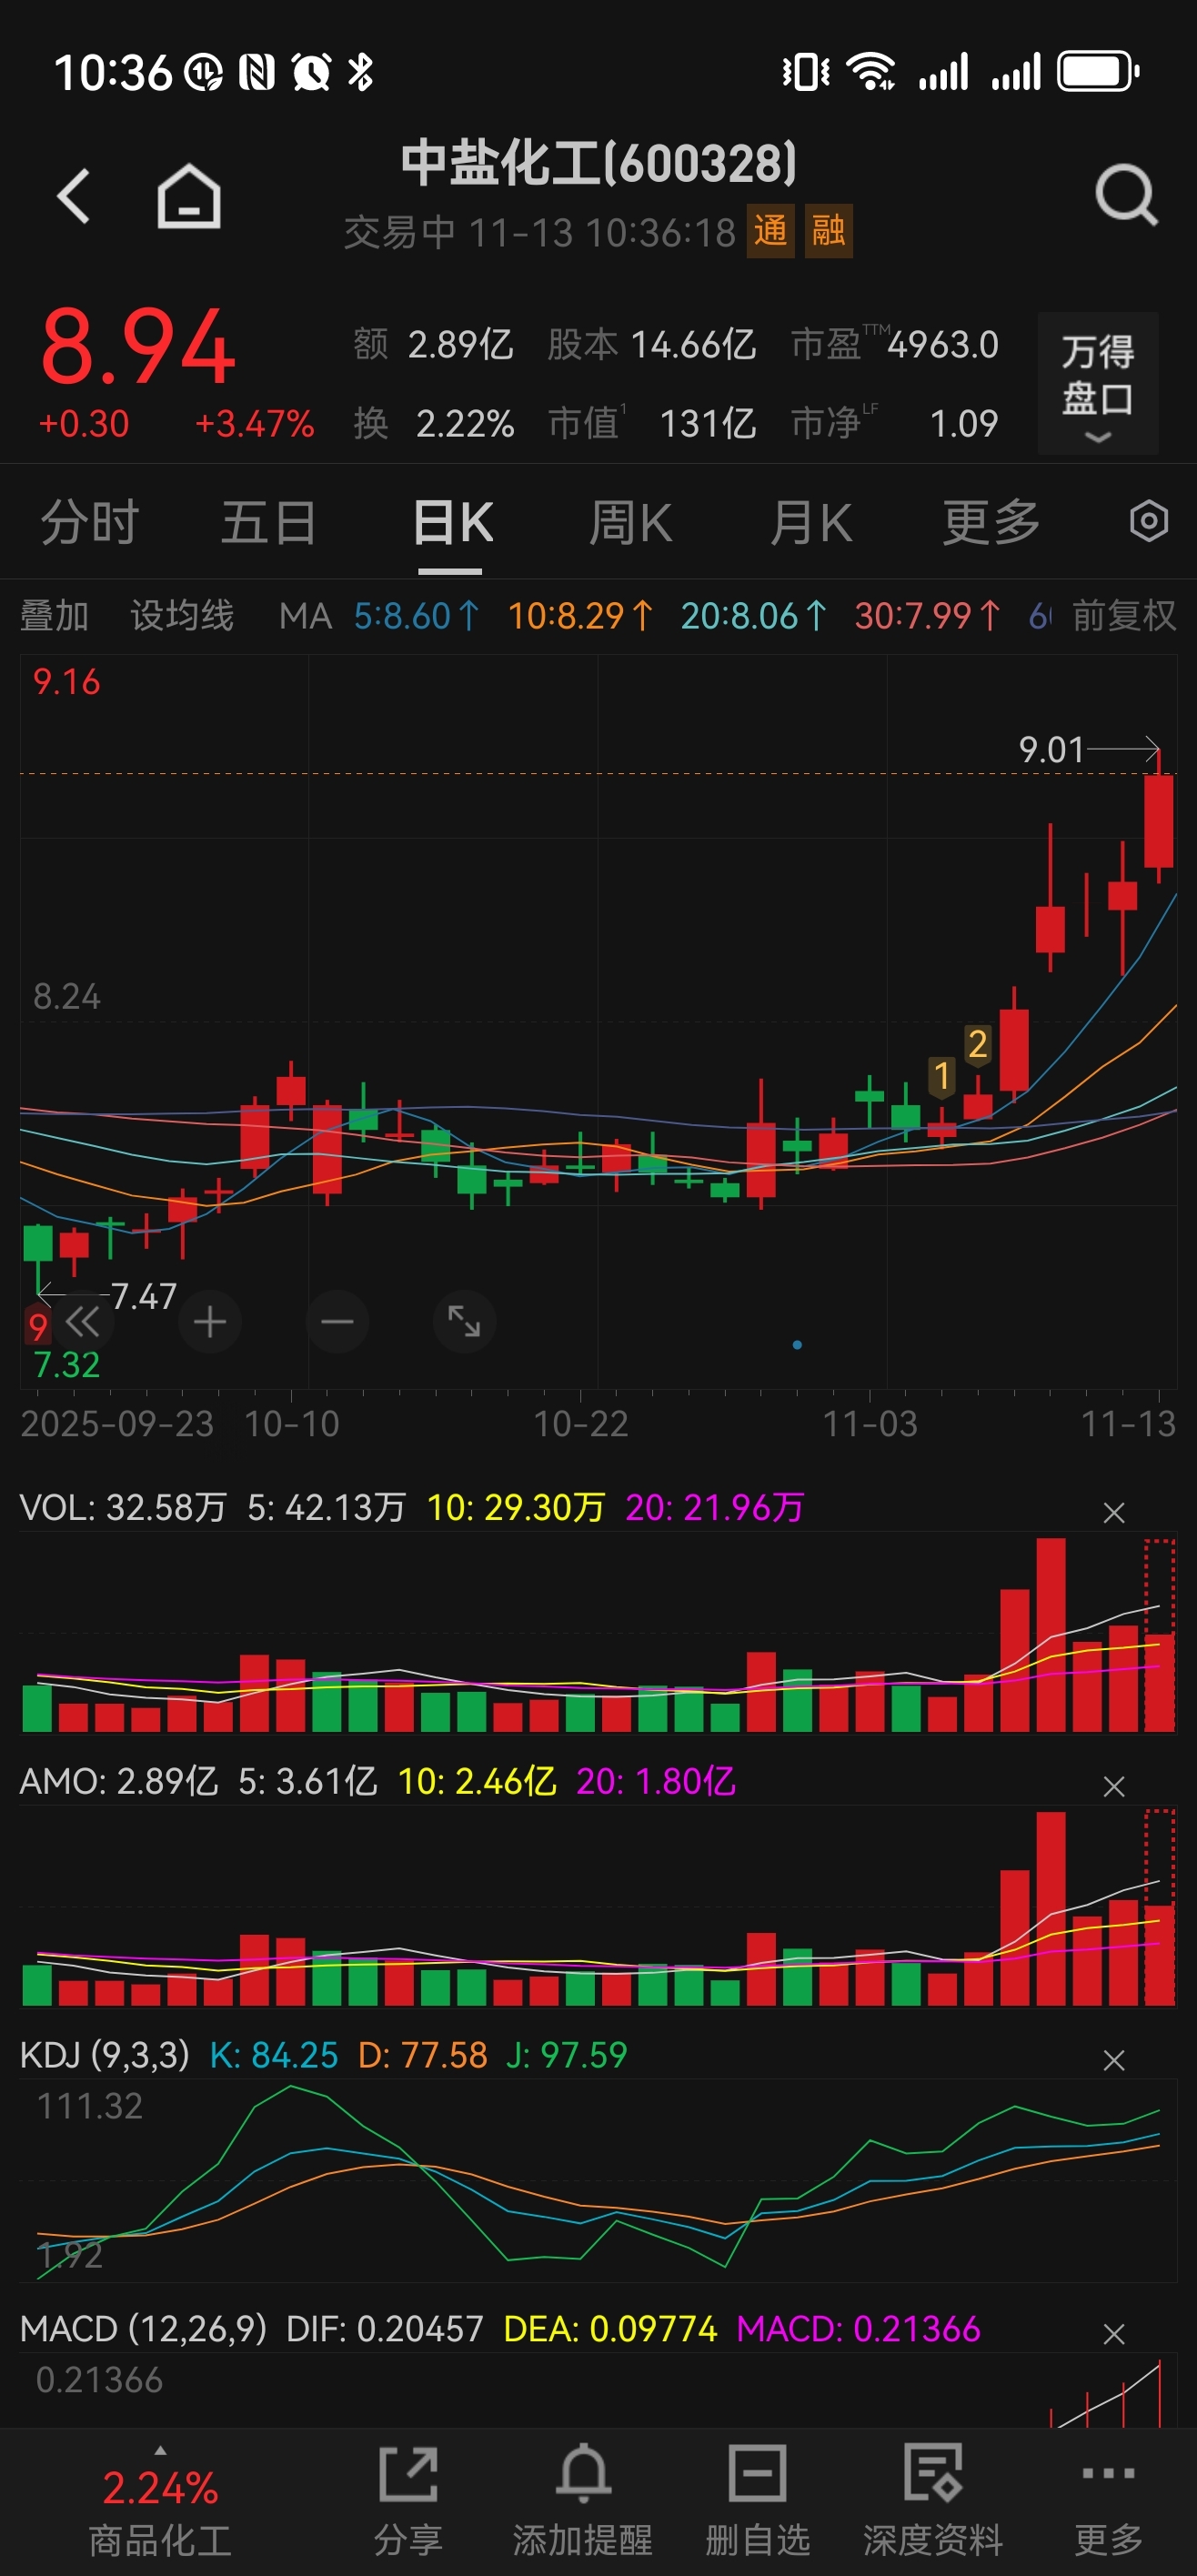
Task: Open 深度资料 document icon
Action: point(932,2474)
